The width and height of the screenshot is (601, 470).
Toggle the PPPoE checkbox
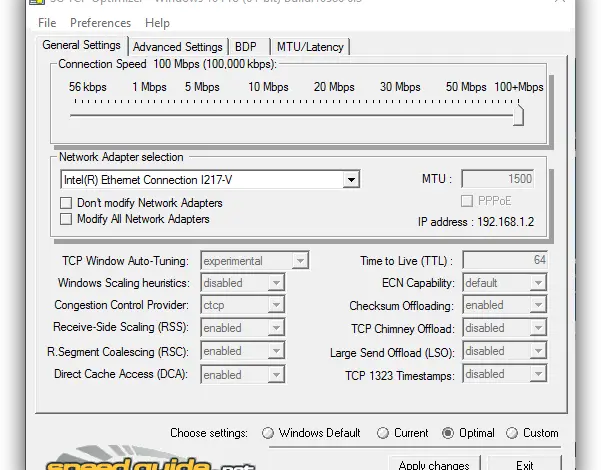(x=466, y=201)
